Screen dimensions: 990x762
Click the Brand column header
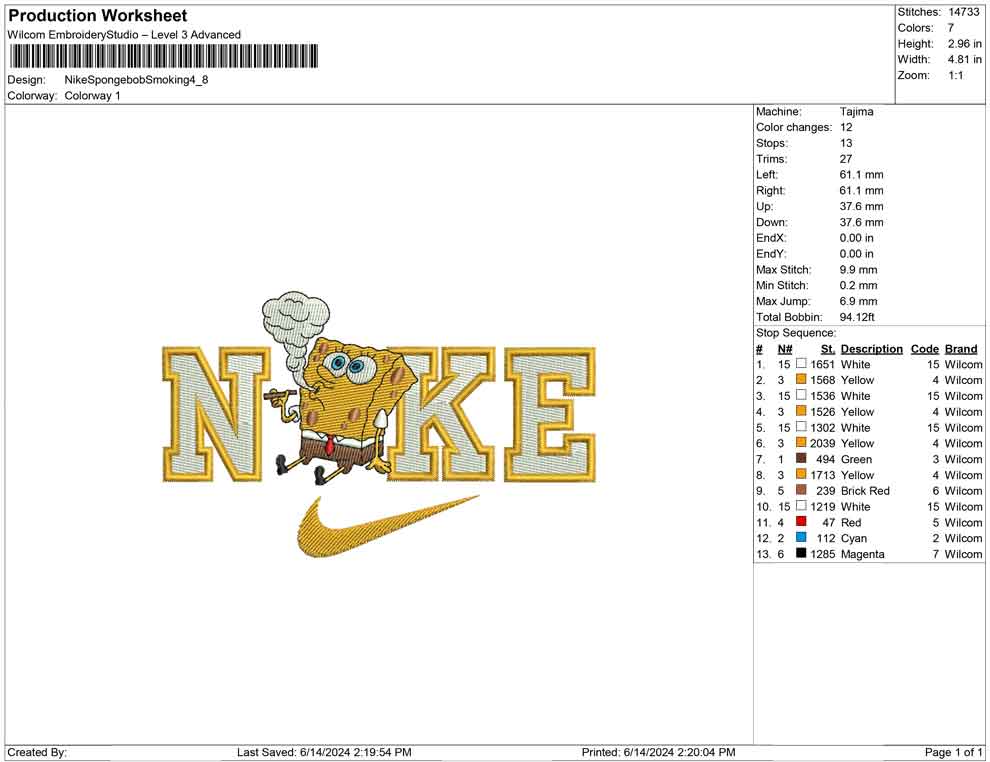pos(961,349)
